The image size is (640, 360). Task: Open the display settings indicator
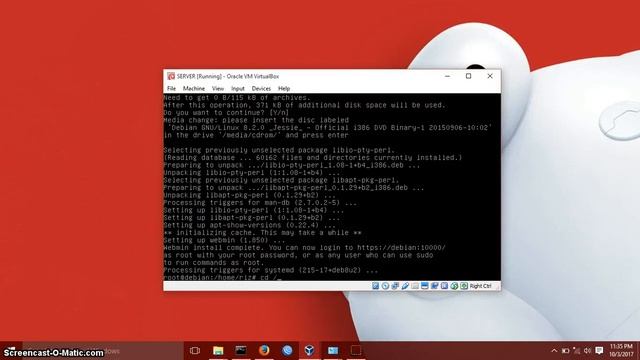(x=425, y=286)
